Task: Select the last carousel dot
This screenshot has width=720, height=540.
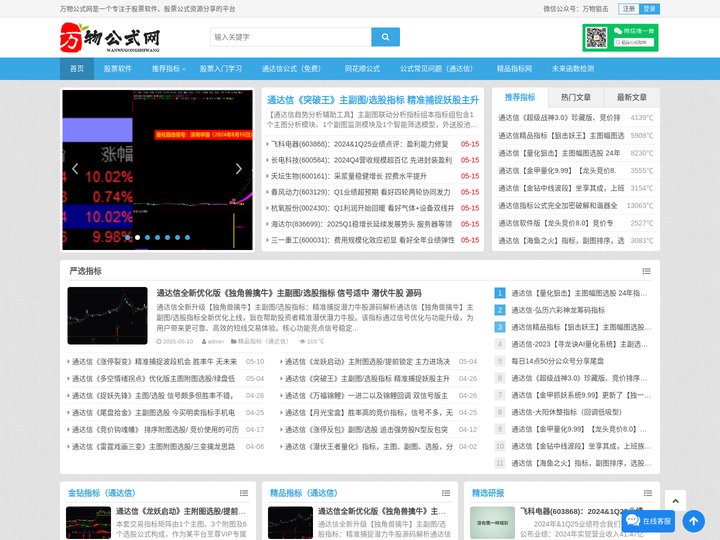Action: [x=187, y=237]
